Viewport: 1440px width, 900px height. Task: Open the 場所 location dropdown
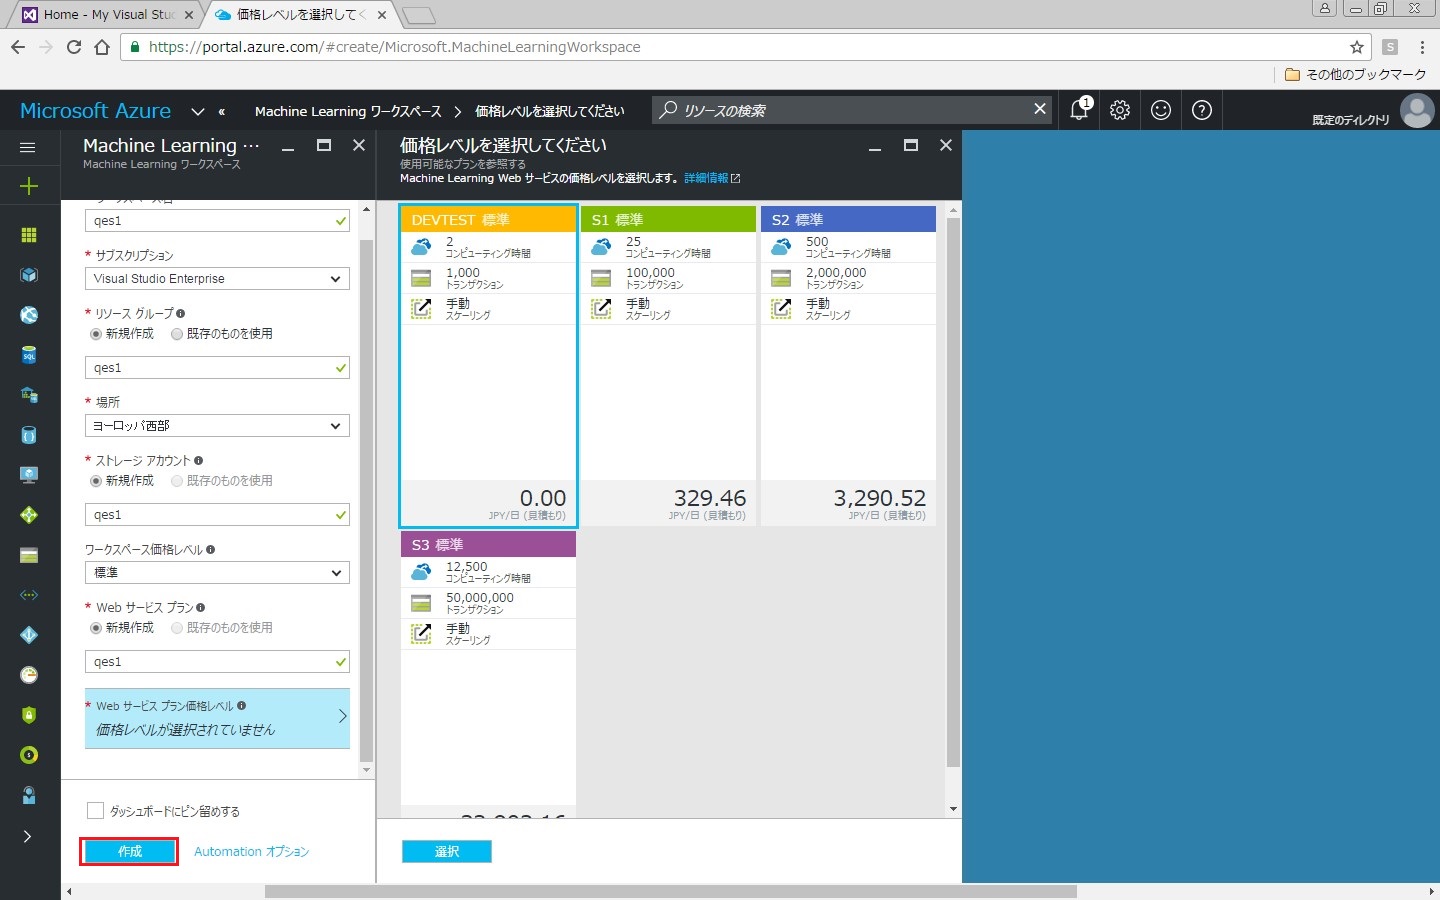(x=217, y=426)
